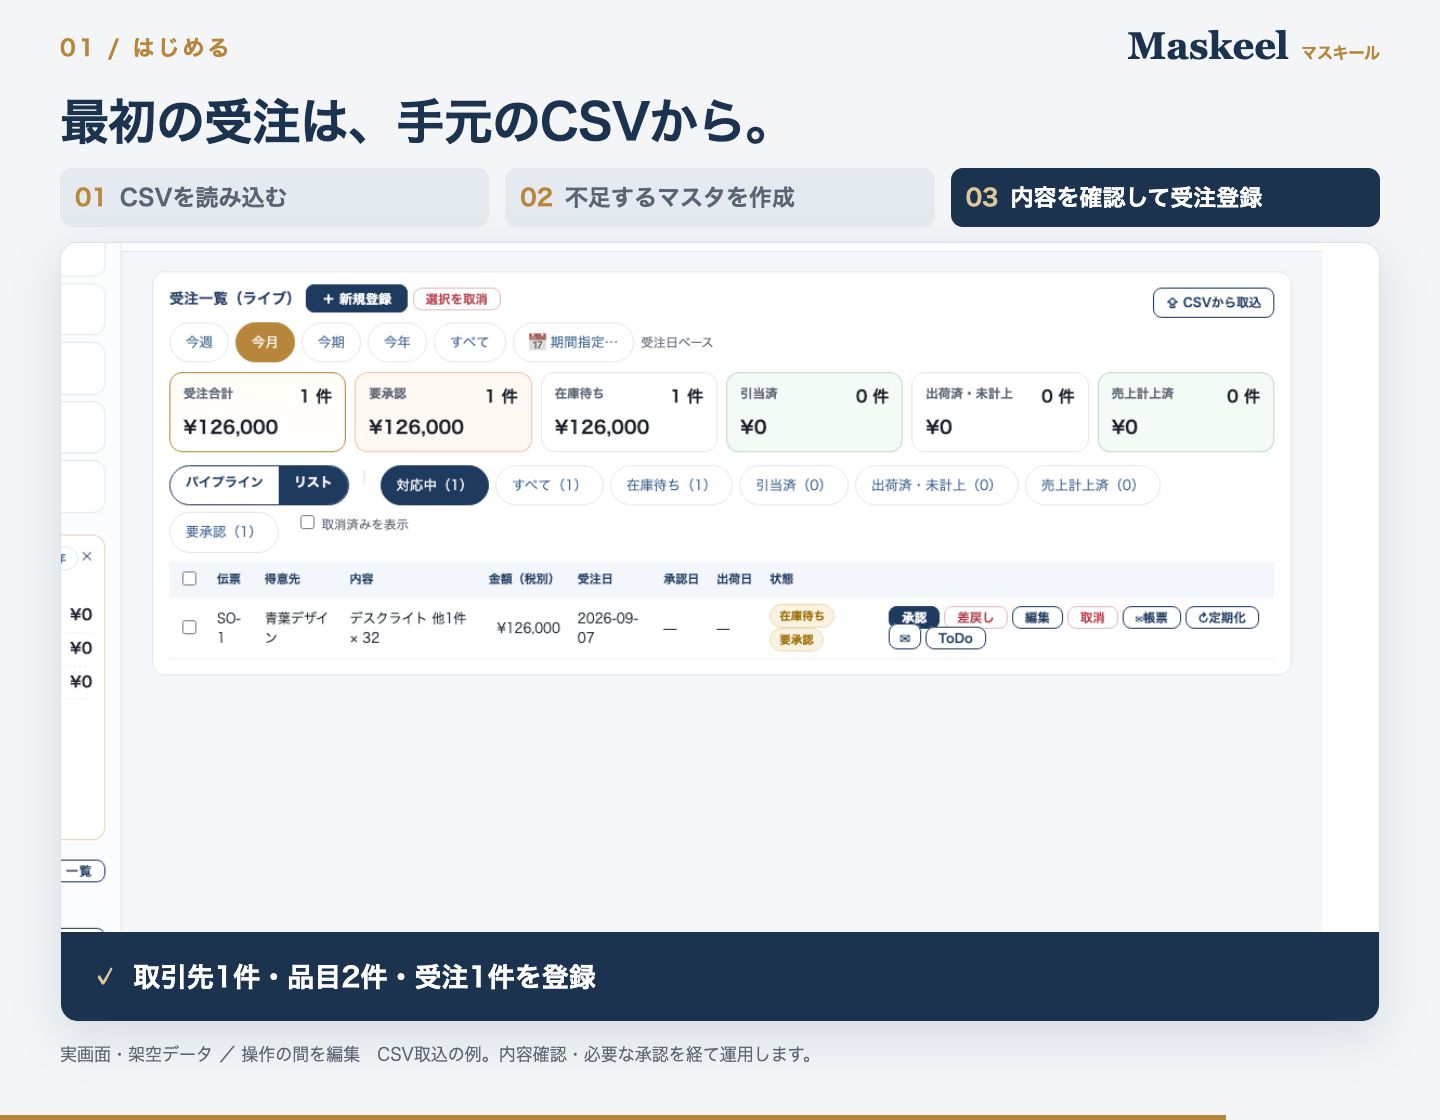This screenshot has width=1440, height=1120.
Task: Click the 編集 edit button
Action: tap(1037, 618)
